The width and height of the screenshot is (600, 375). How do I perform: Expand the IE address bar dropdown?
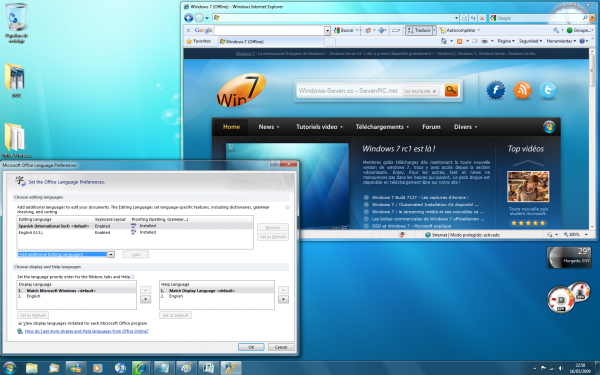(456, 18)
